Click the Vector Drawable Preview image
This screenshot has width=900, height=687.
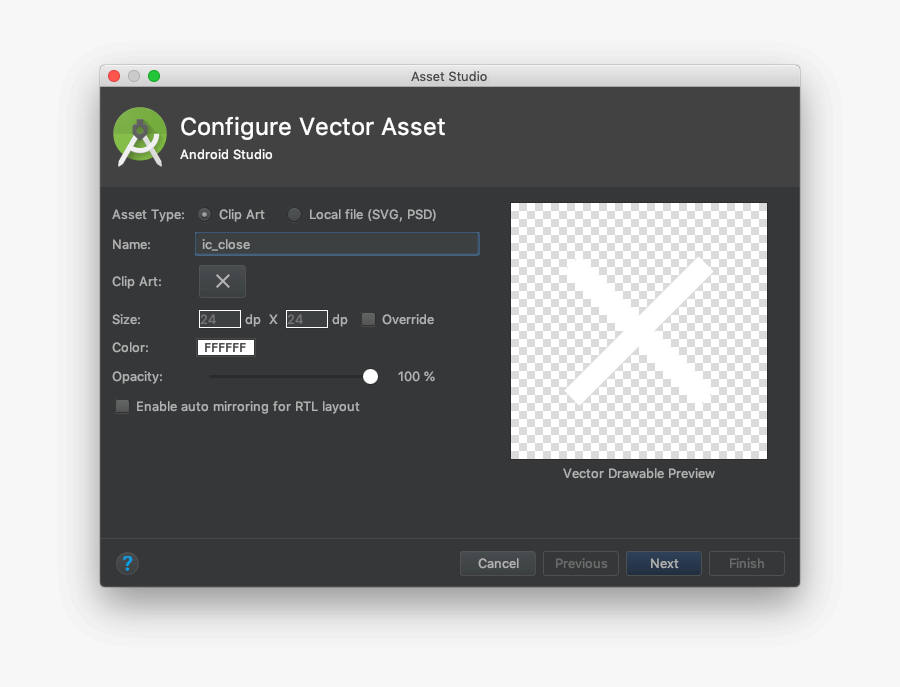click(x=638, y=330)
